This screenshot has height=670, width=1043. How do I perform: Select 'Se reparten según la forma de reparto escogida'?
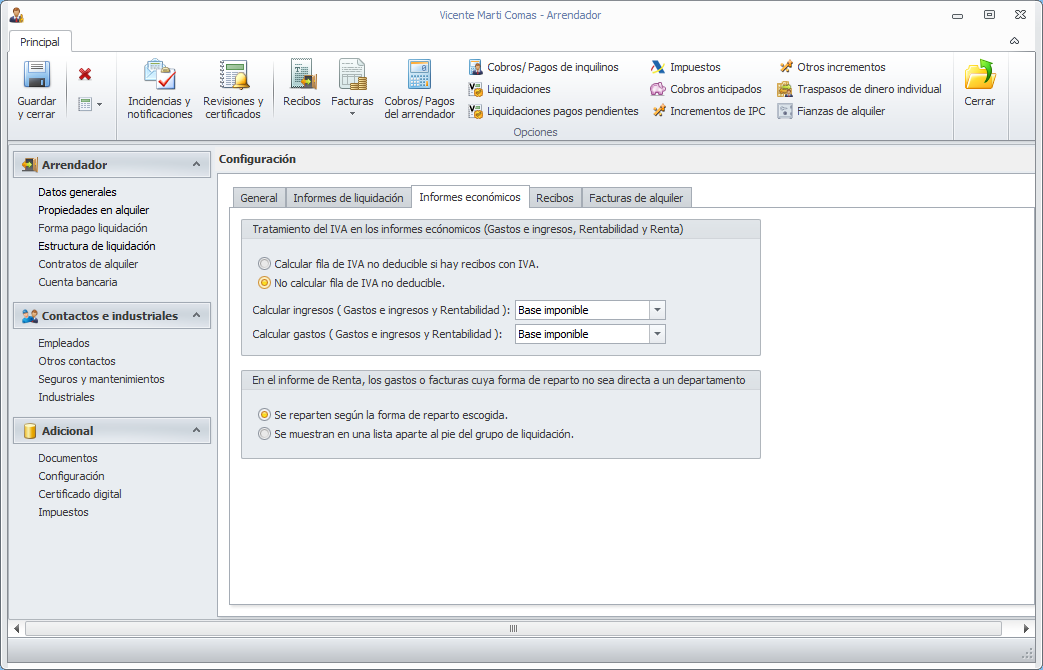265,415
